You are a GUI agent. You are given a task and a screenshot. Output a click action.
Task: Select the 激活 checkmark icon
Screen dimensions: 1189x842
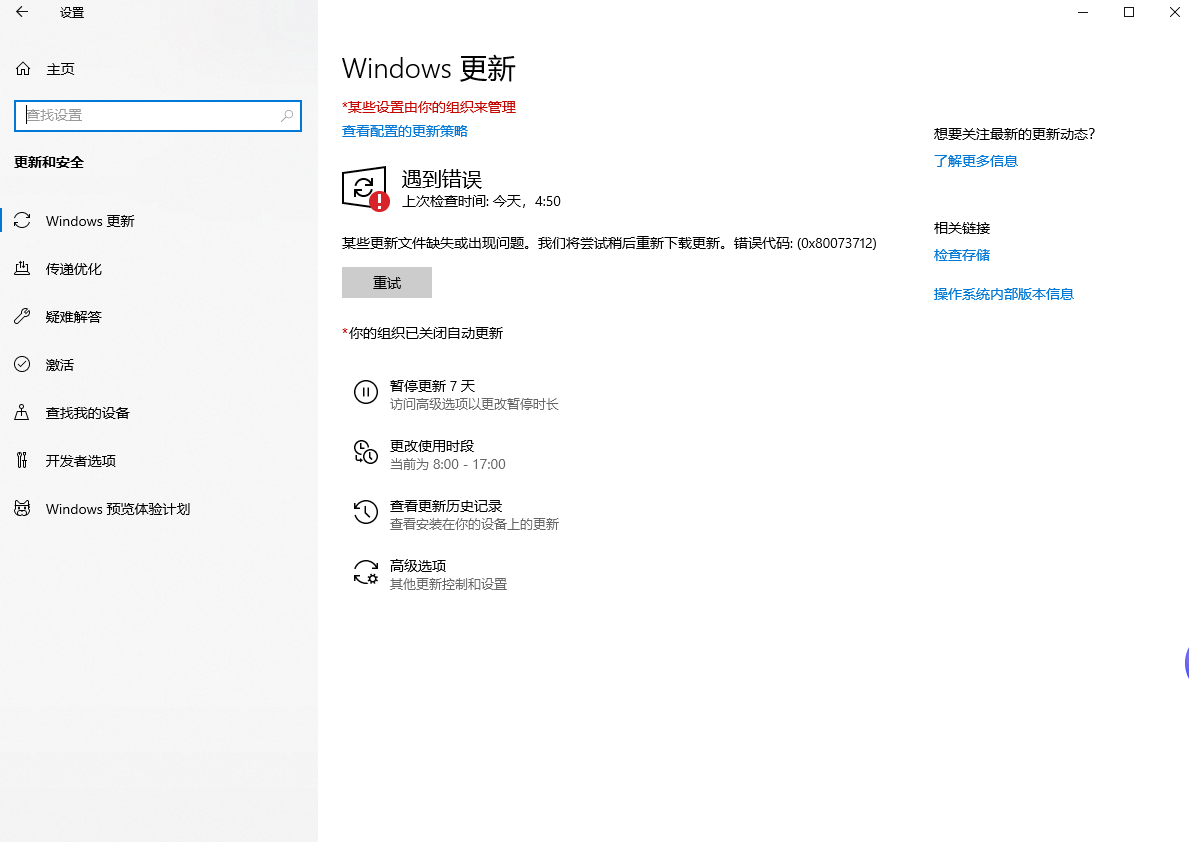point(23,364)
